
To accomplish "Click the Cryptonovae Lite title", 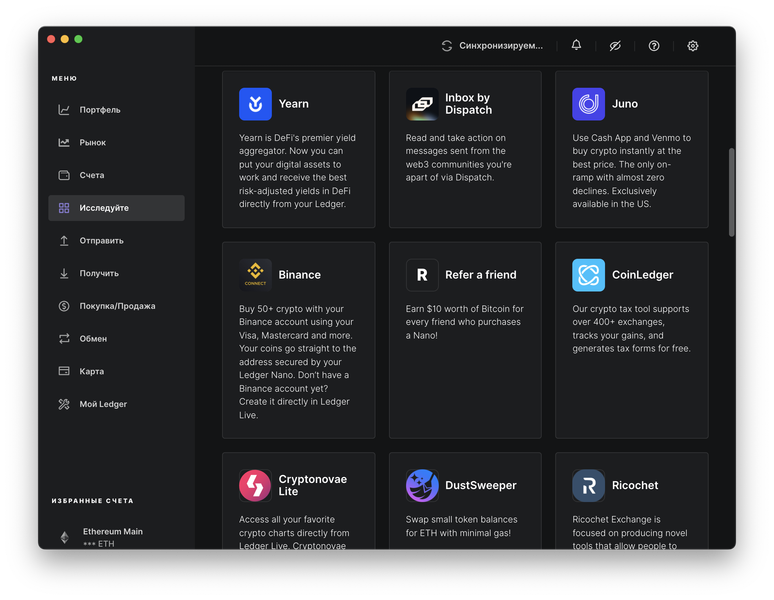I will tap(312, 486).
